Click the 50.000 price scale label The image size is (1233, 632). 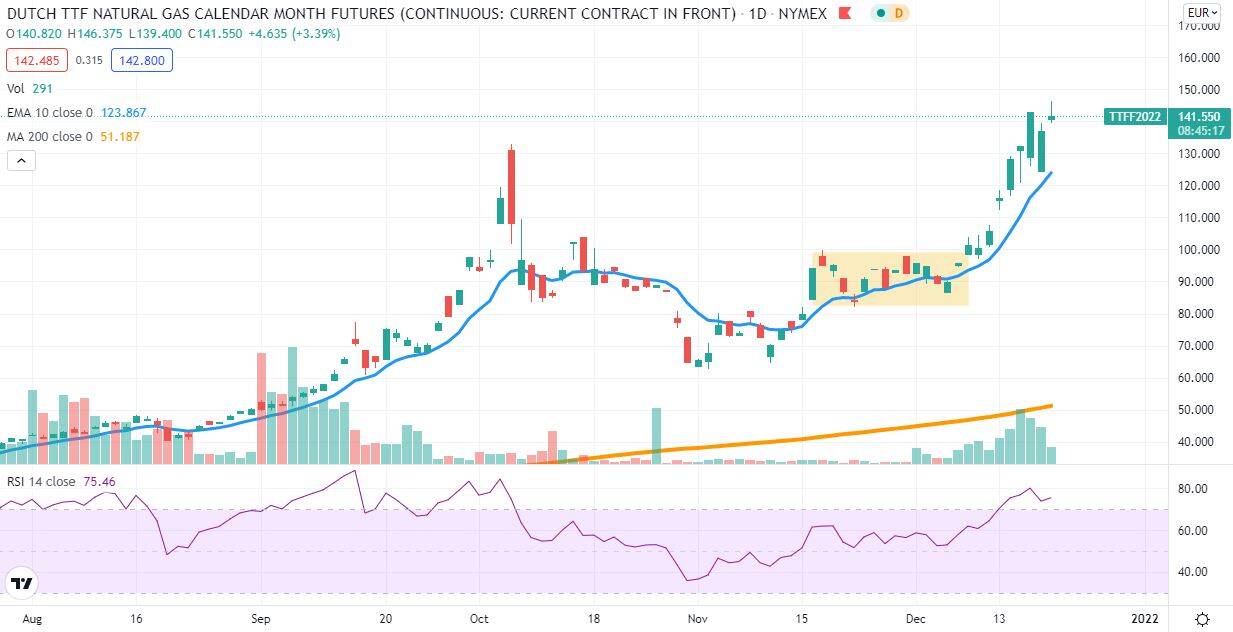[1198, 409]
